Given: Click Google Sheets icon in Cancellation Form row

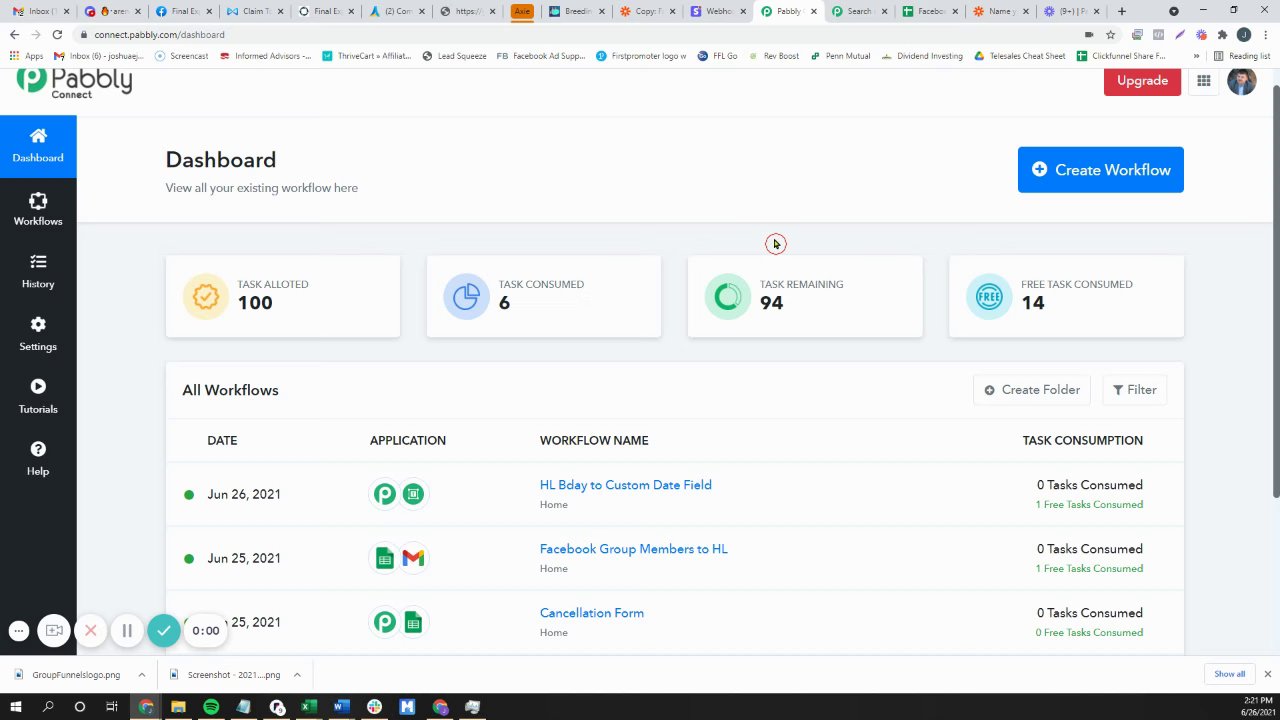Looking at the screenshot, I should (x=413, y=622).
